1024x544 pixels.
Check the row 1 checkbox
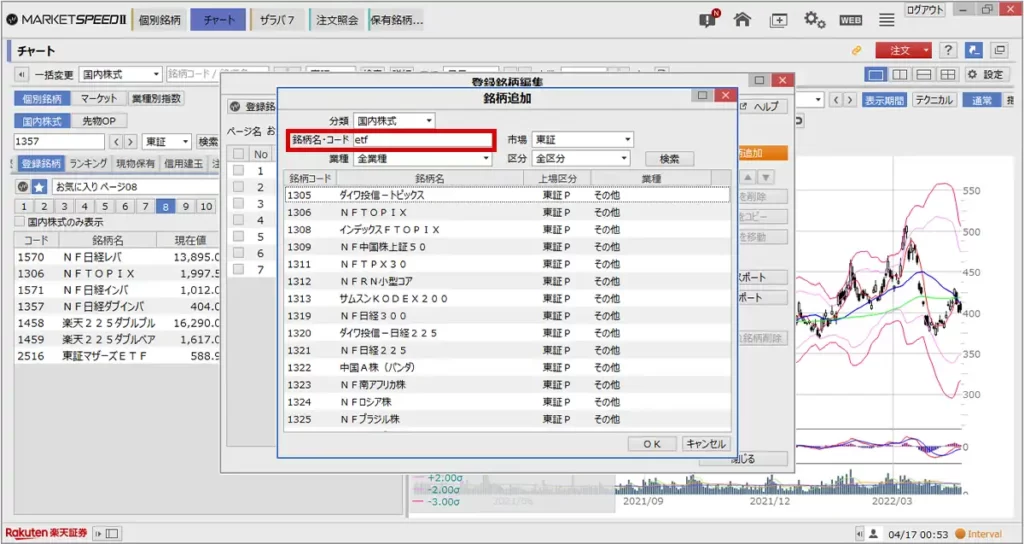click(x=238, y=170)
